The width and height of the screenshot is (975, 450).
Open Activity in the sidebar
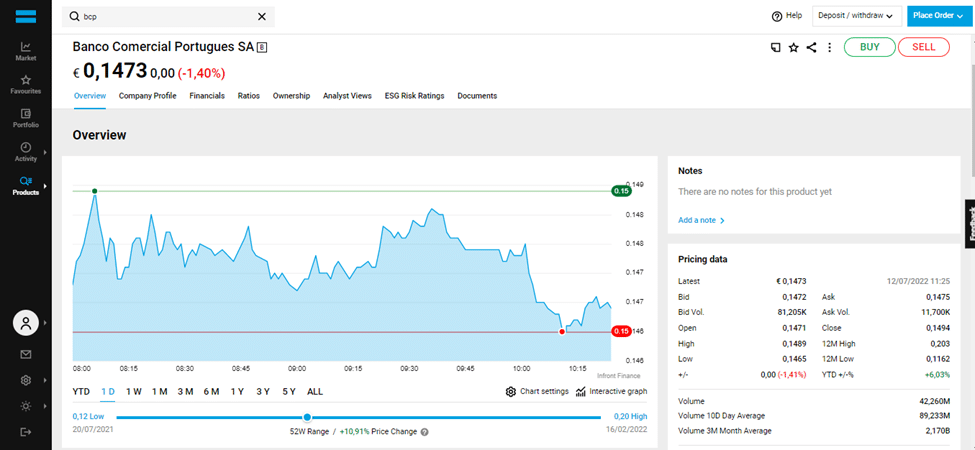pos(25,152)
